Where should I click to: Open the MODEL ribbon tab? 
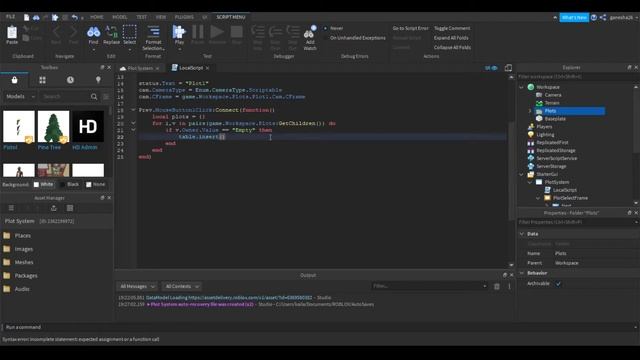(x=120, y=17)
